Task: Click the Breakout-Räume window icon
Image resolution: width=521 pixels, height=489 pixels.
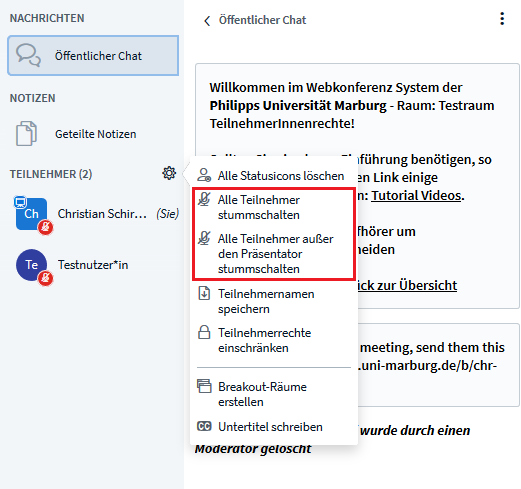Action: (x=204, y=386)
